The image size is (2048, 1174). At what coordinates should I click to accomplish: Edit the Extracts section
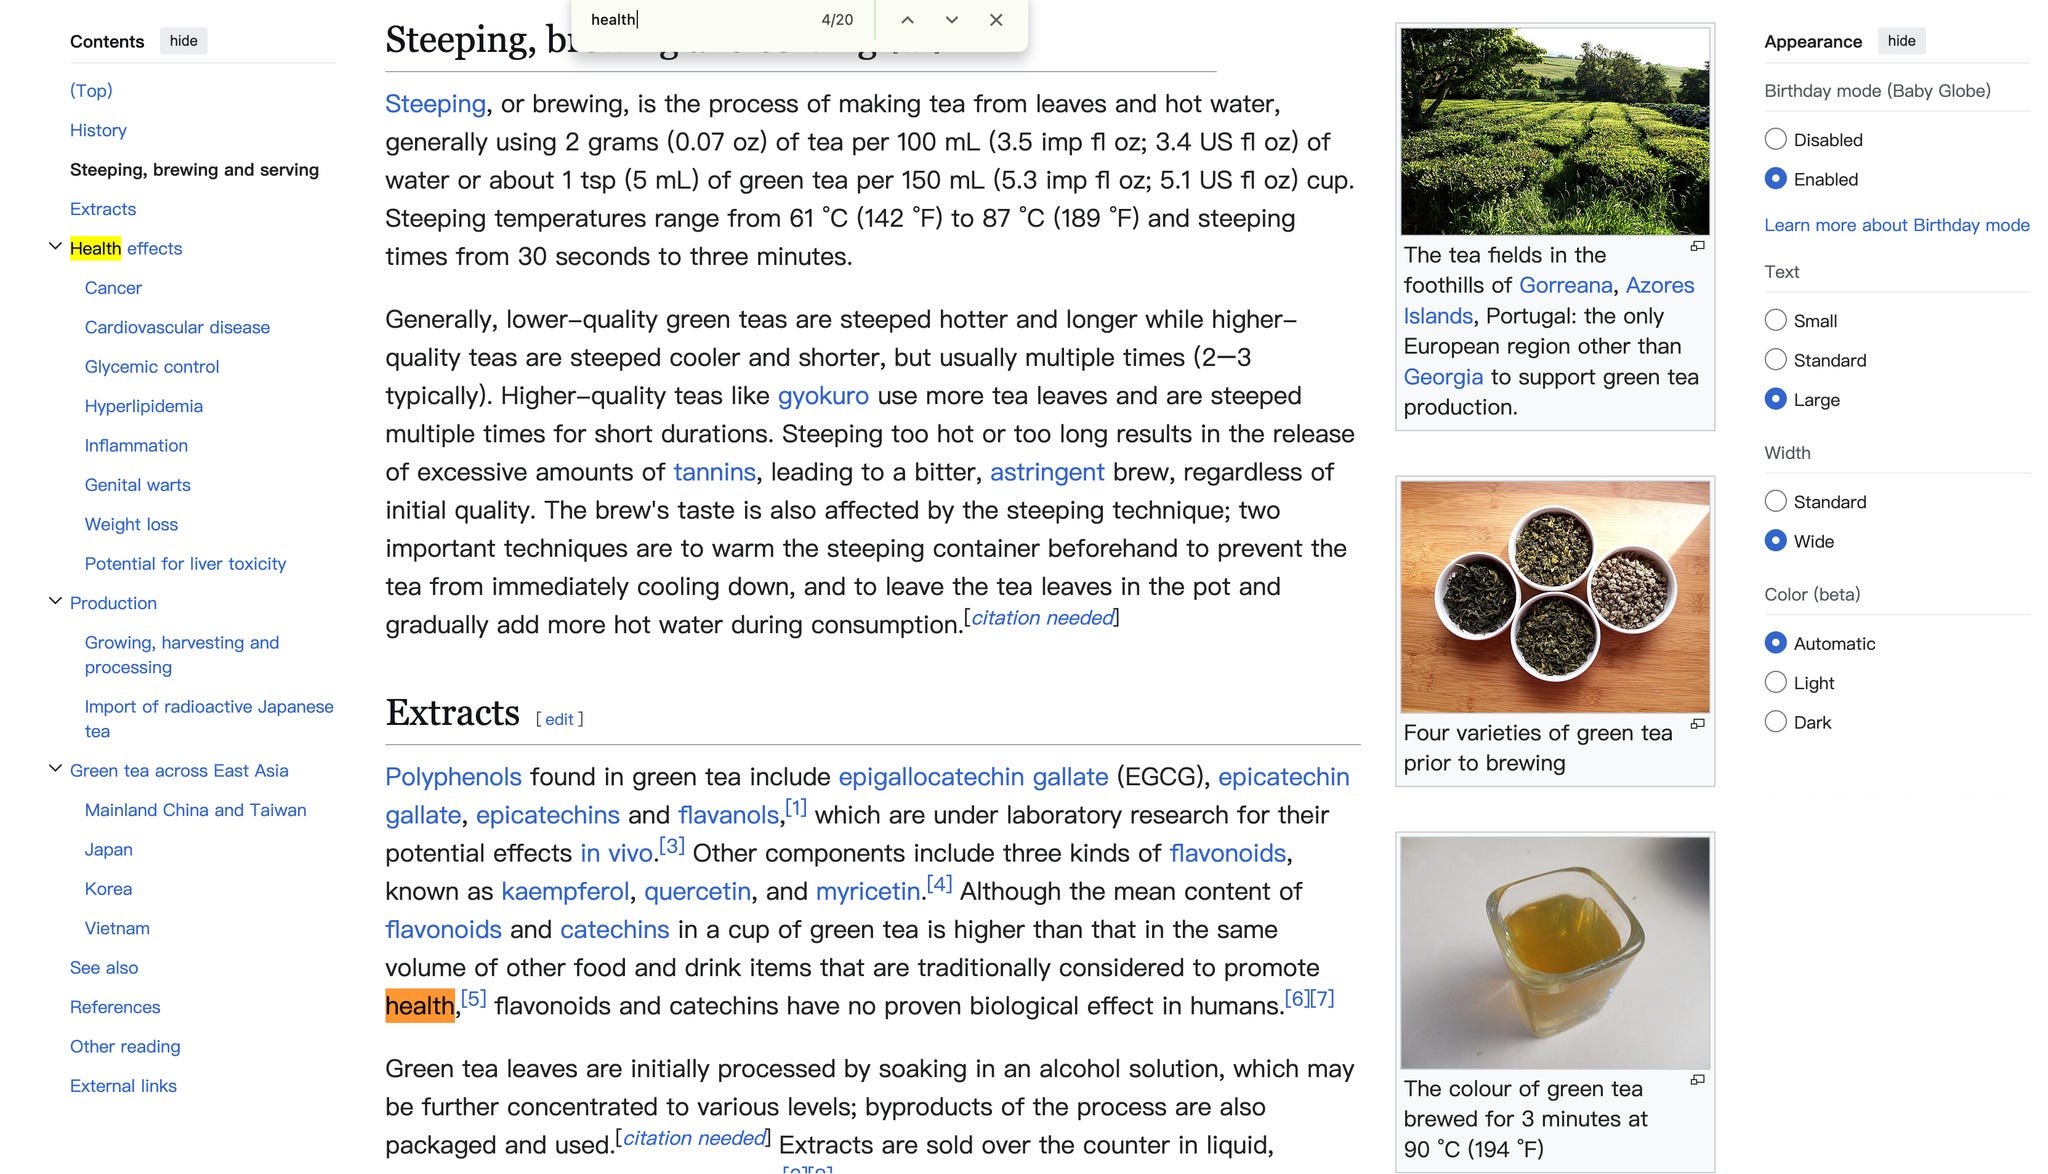[559, 719]
